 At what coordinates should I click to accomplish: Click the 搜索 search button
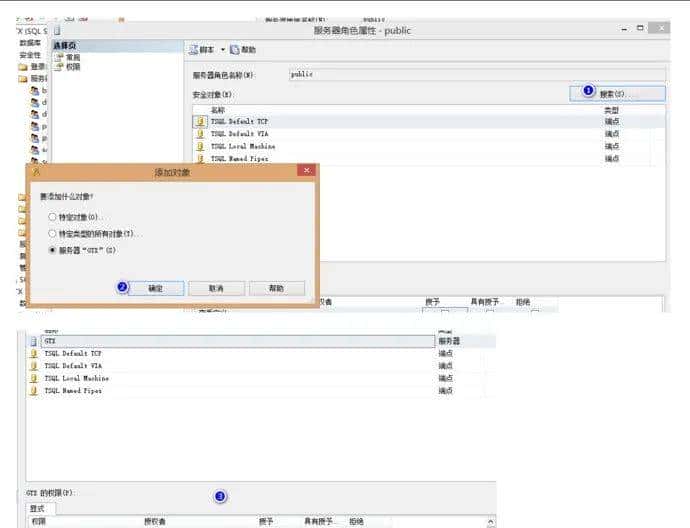pos(617,93)
